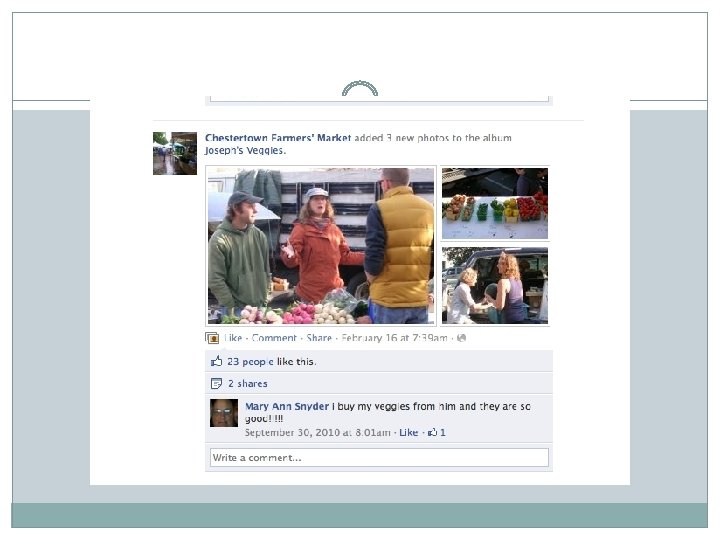Viewport: 720px width, 540px height.
Task: Click the thumbs-up count on Mary Ann's comment
Action: (x=437, y=433)
